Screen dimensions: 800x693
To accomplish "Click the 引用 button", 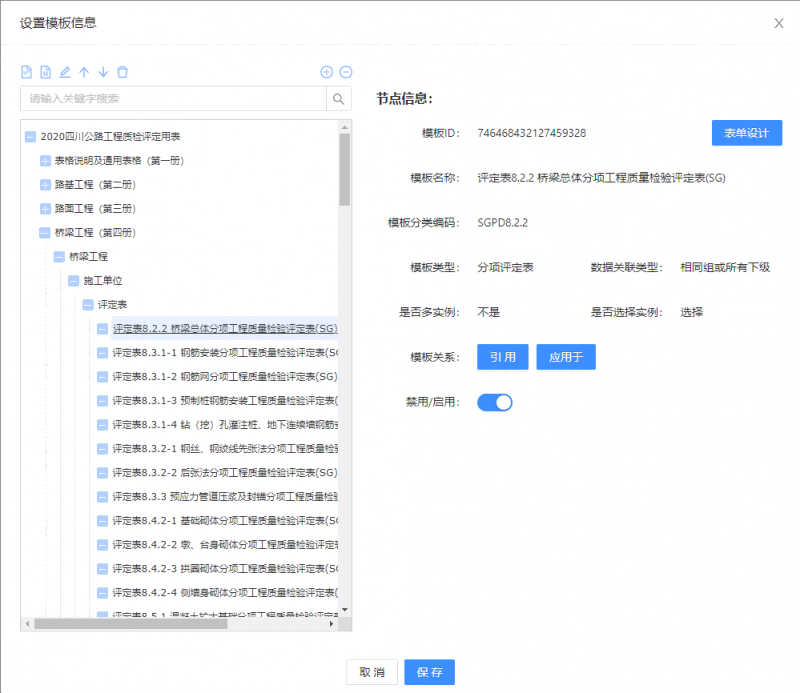I will pyautogui.click(x=503, y=357).
